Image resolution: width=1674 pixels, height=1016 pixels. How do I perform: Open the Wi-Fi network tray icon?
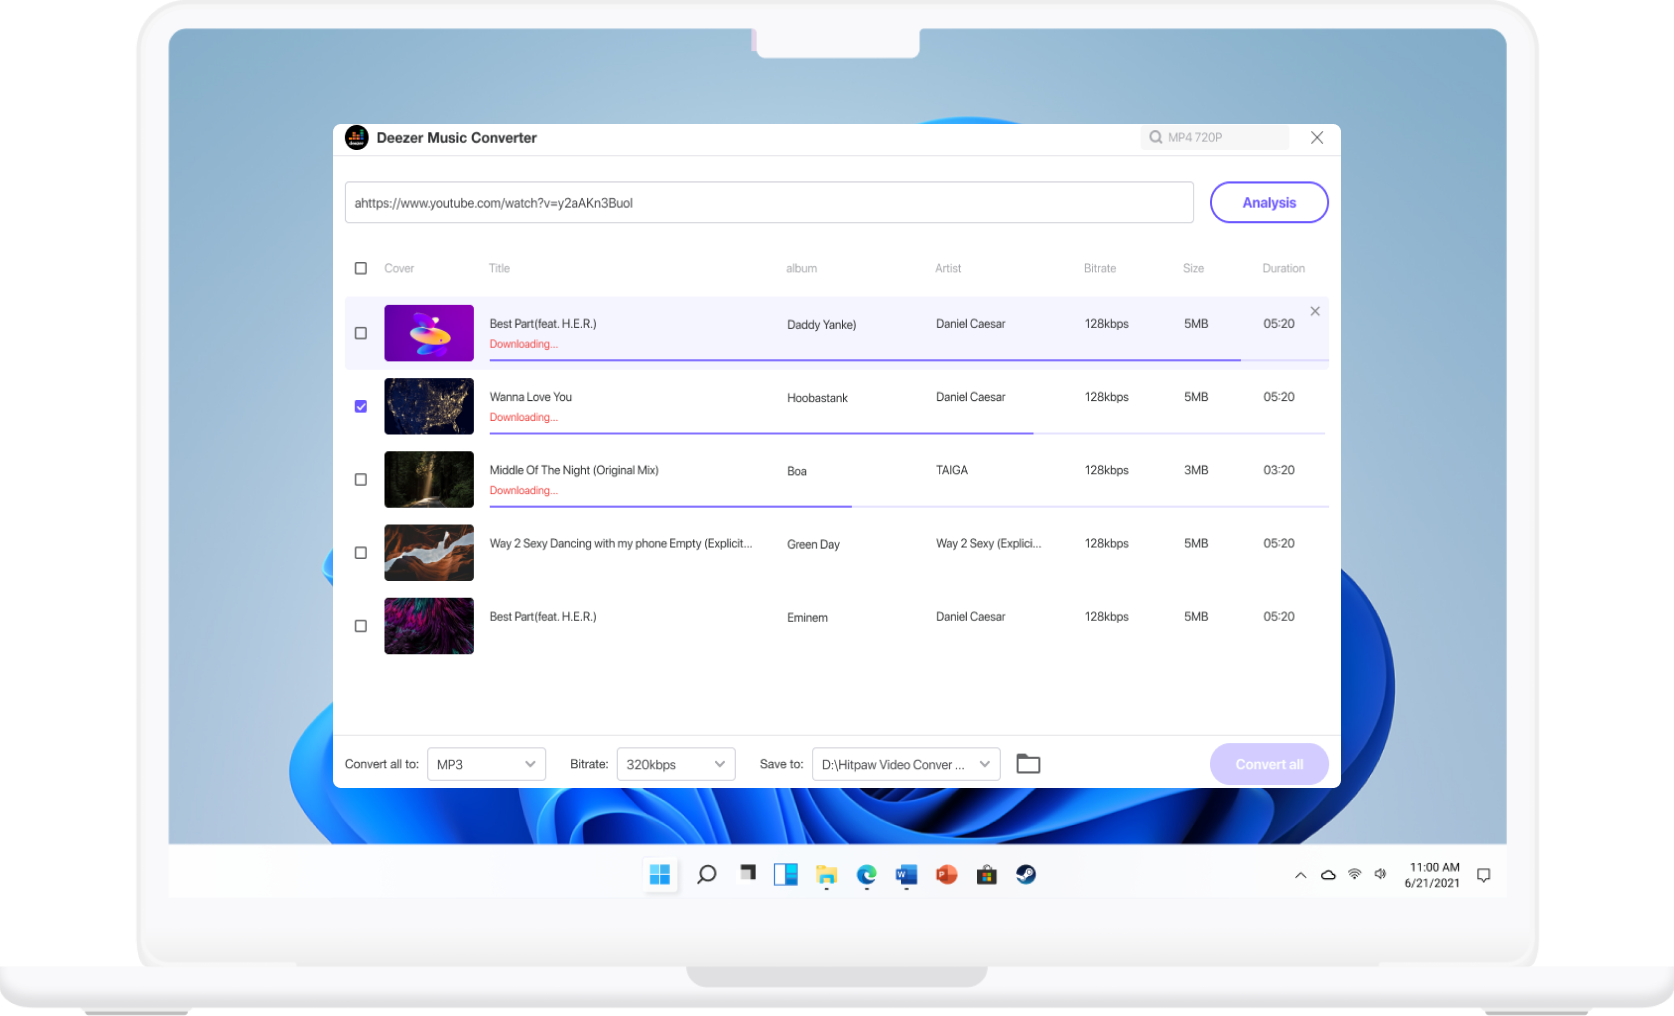click(x=1355, y=874)
